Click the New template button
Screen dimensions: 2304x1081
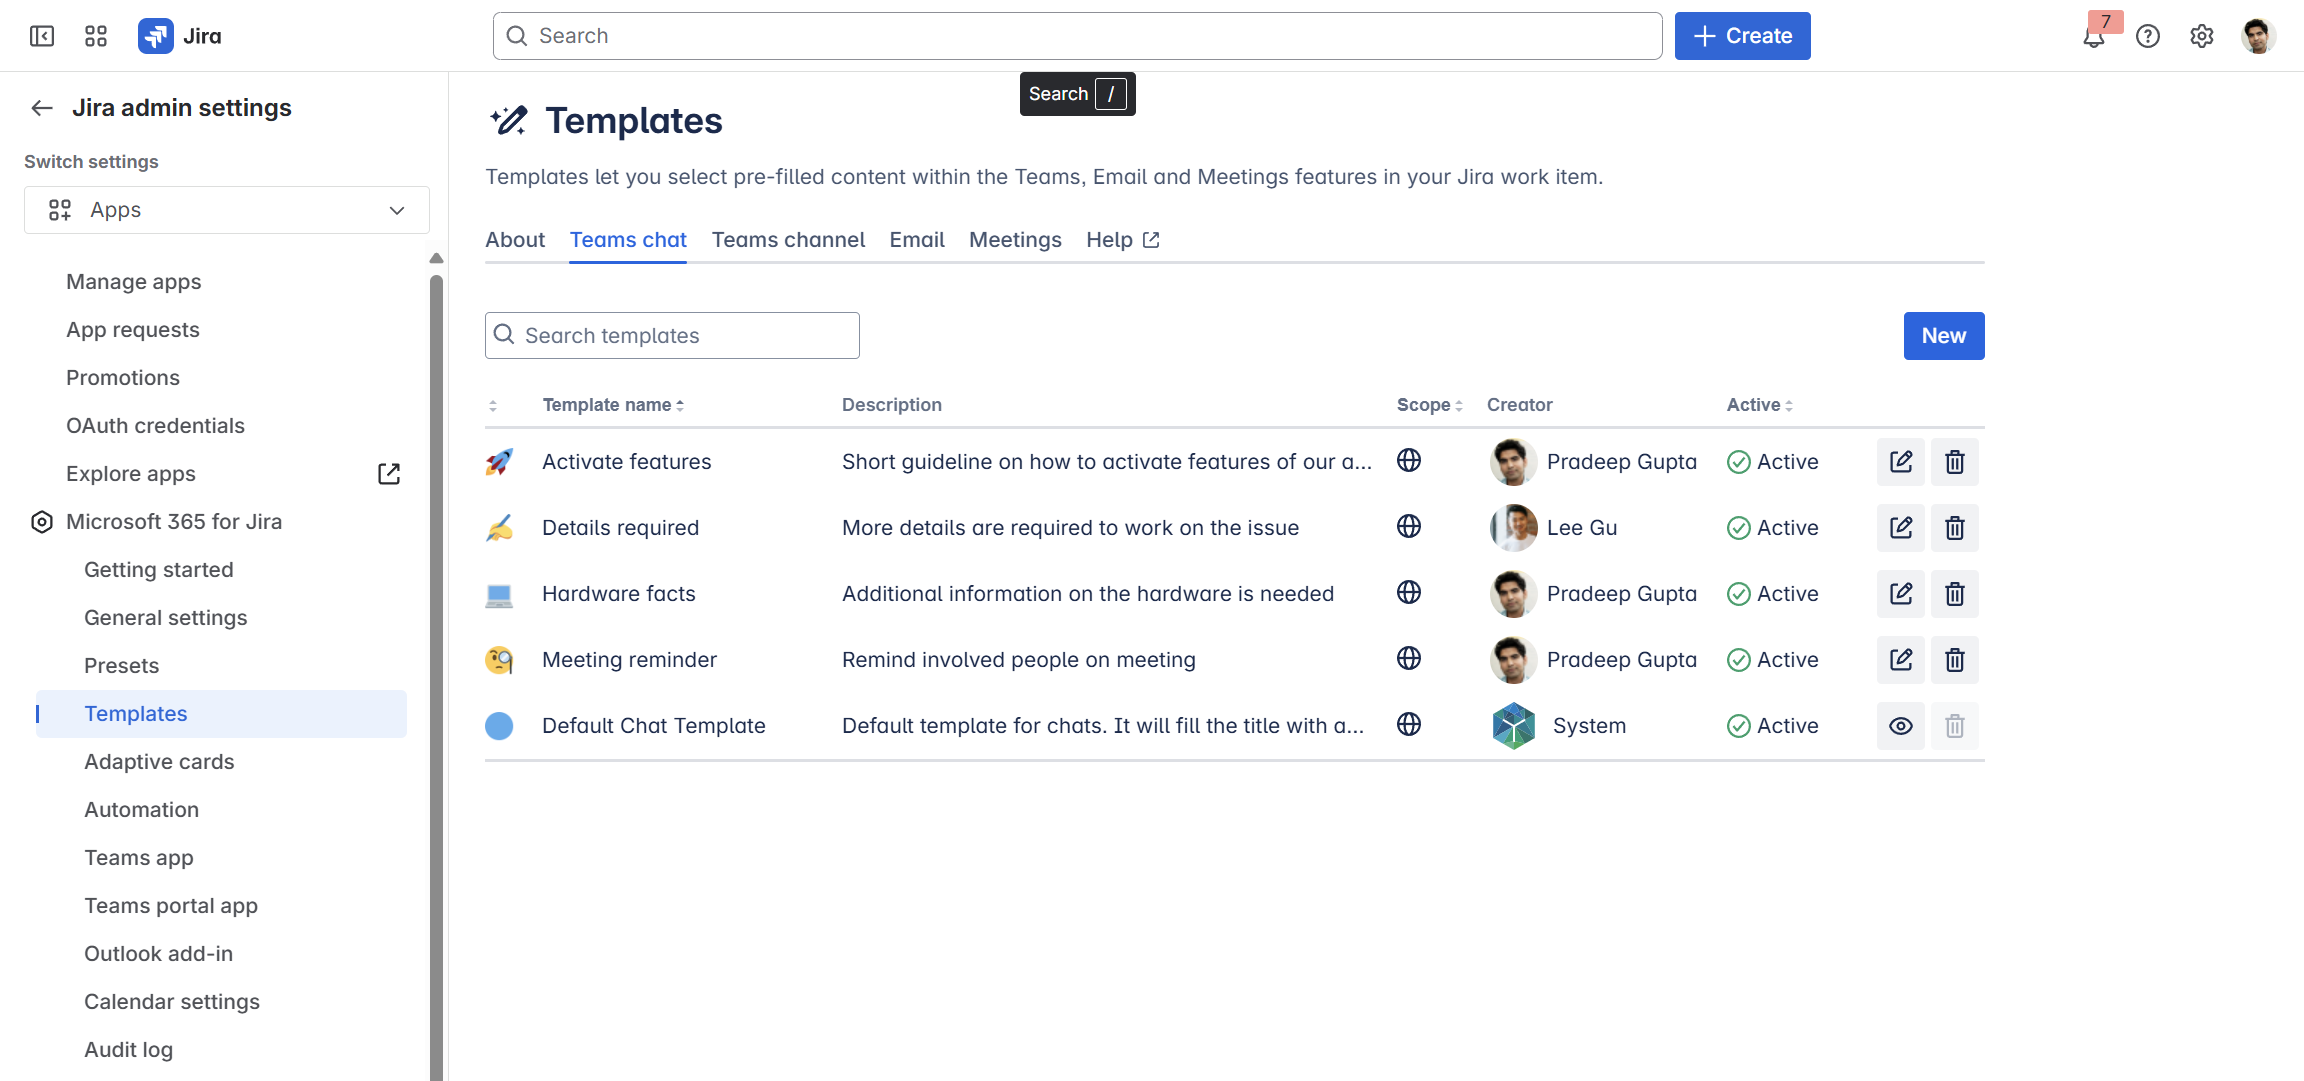pyautogui.click(x=1943, y=336)
